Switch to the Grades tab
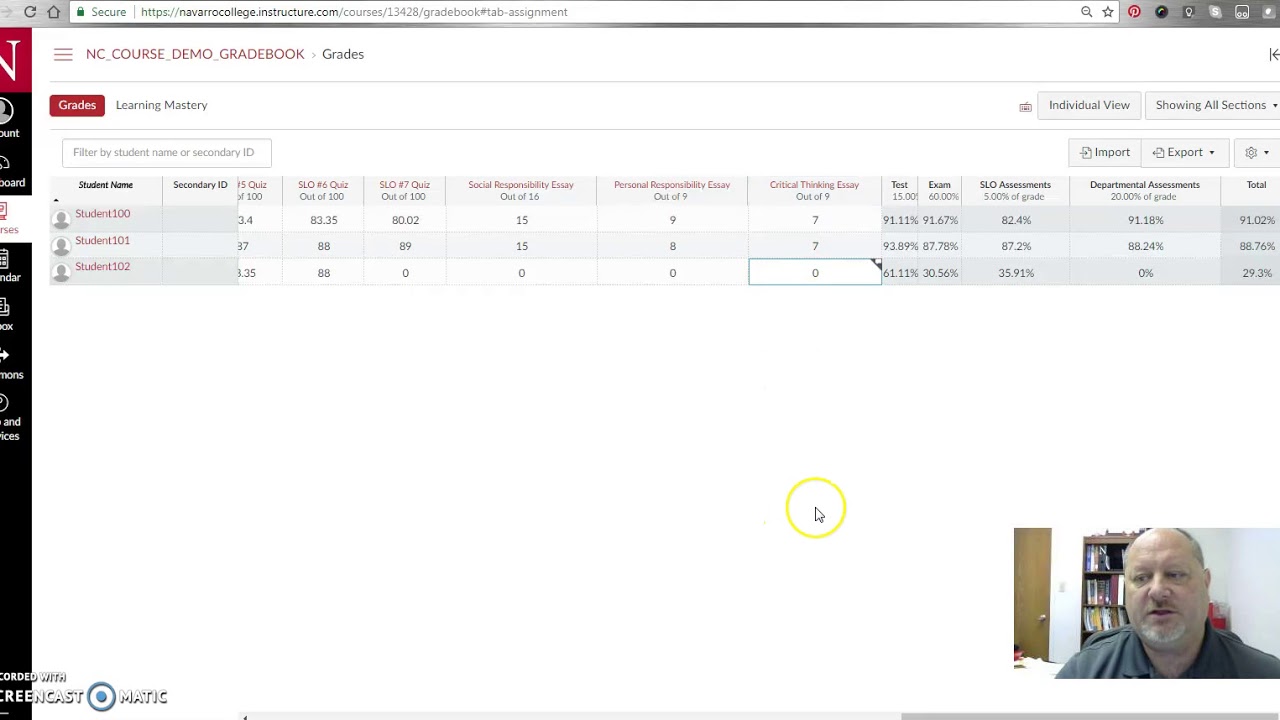 coord(77,105)
